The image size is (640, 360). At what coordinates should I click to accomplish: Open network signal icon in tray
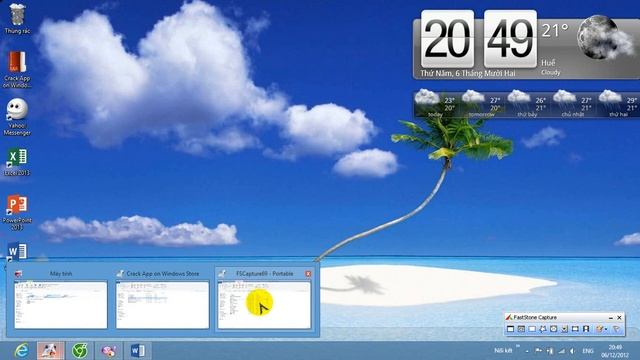562,351
